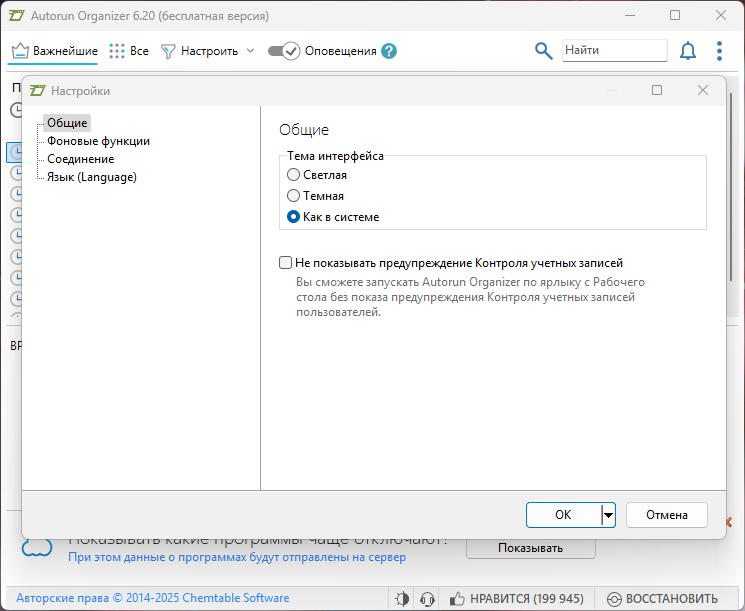This screenshot has height=611, width=745.
Task: Confirm settings with the OK button
Action: (x=564, y=515)
